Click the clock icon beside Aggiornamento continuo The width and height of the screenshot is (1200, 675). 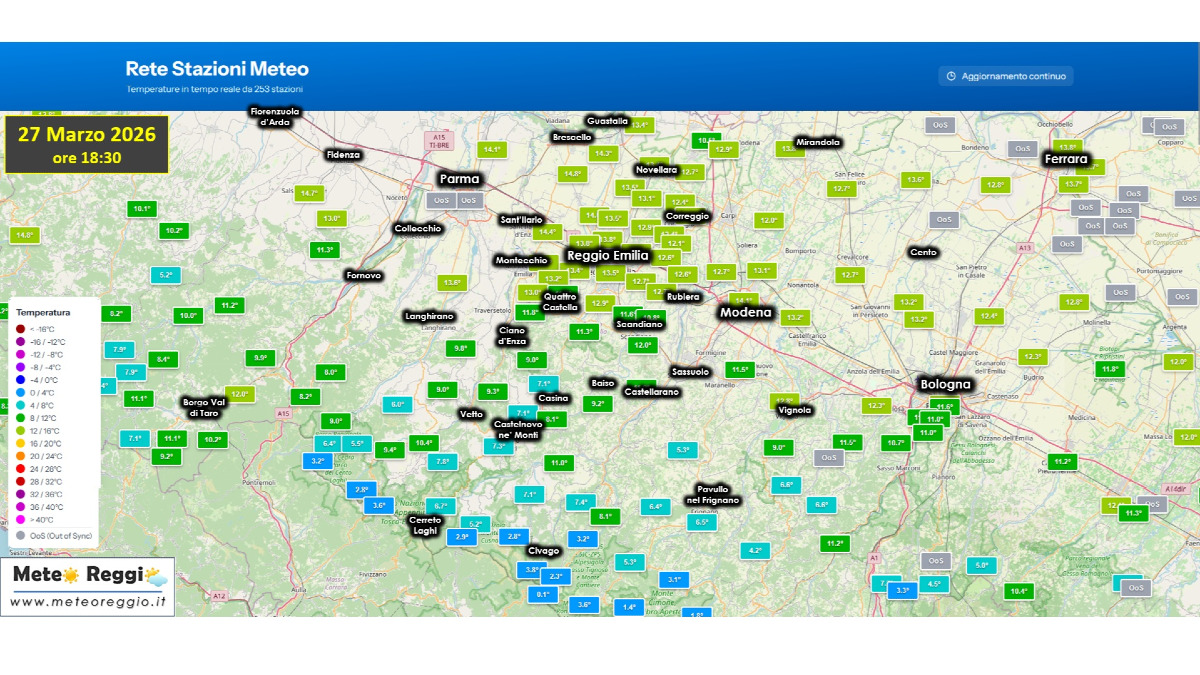[950, 76]
